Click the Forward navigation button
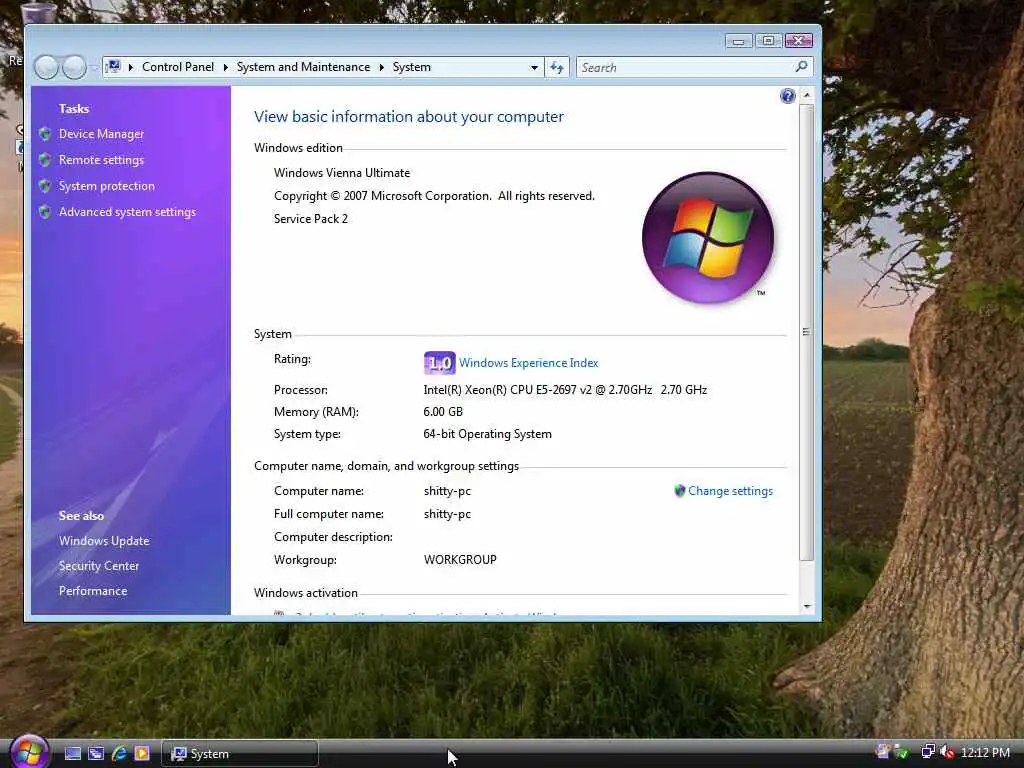This screenshot has height=768, width=1024. 74,67
